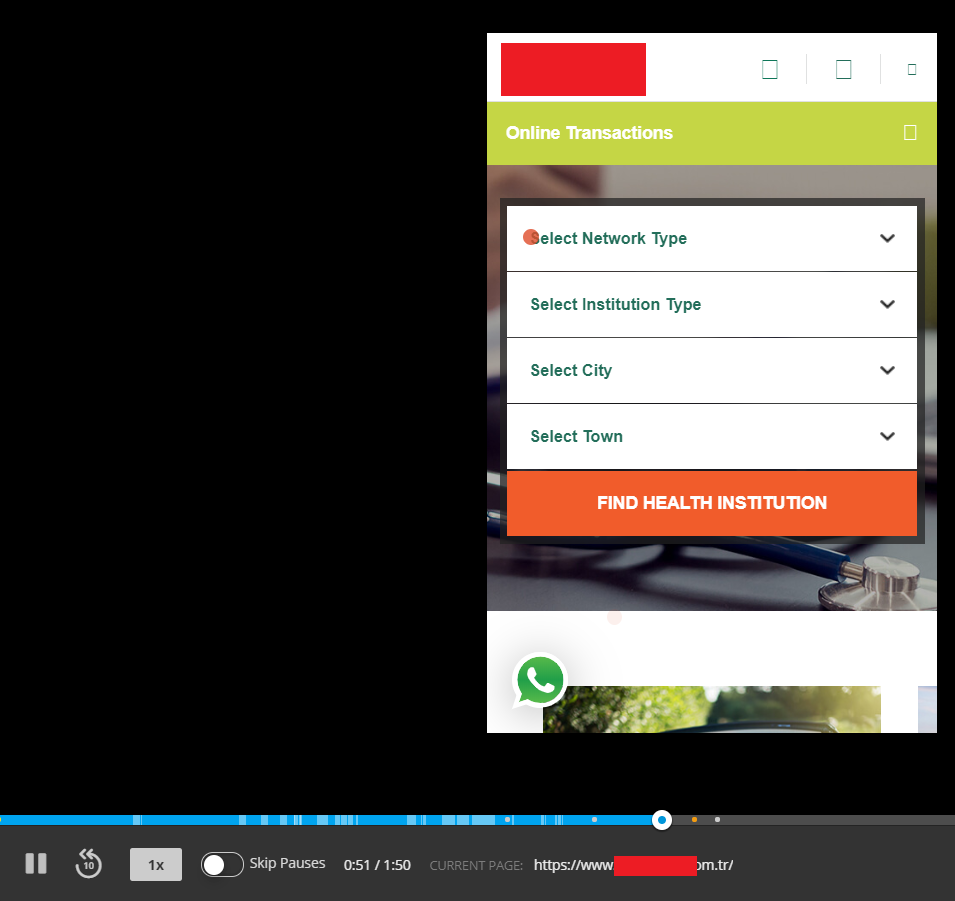Image resolution: width=955 pixels, height=901 pixels.
Task: Click the playback progress handle
Action: [661, 820]
